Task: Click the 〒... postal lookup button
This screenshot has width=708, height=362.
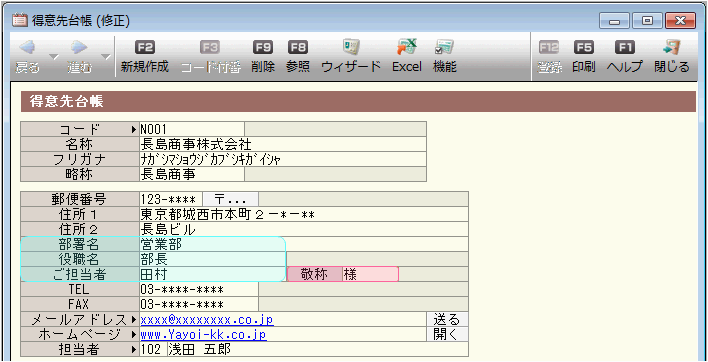Action: coord(231,199)
